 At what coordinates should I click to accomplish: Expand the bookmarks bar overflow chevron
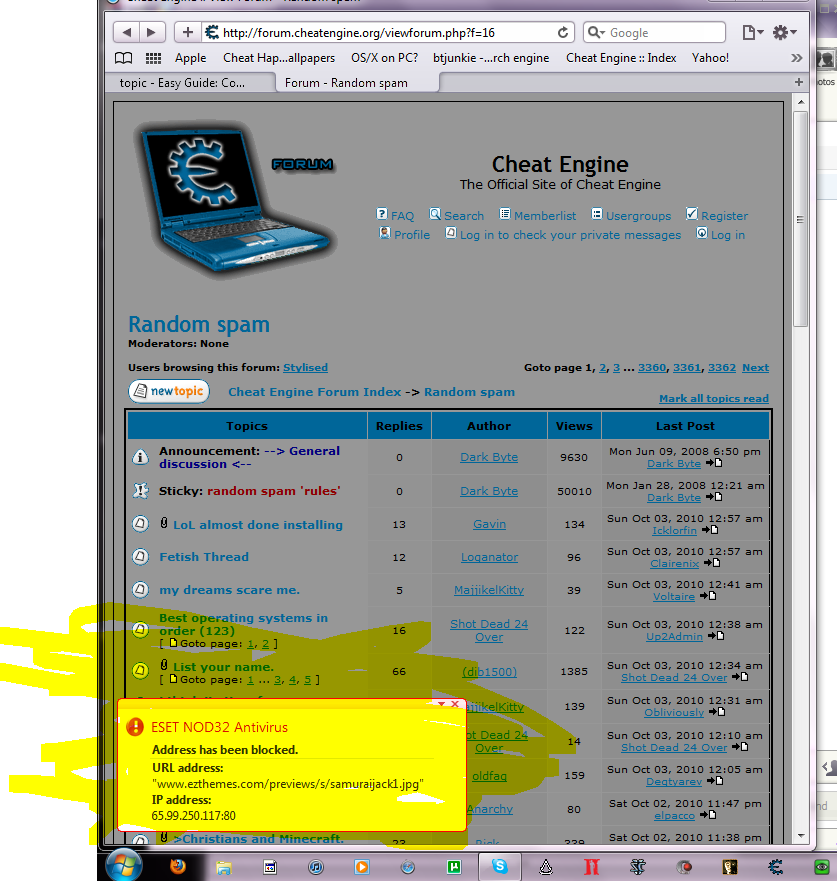[x=797, y=58]
